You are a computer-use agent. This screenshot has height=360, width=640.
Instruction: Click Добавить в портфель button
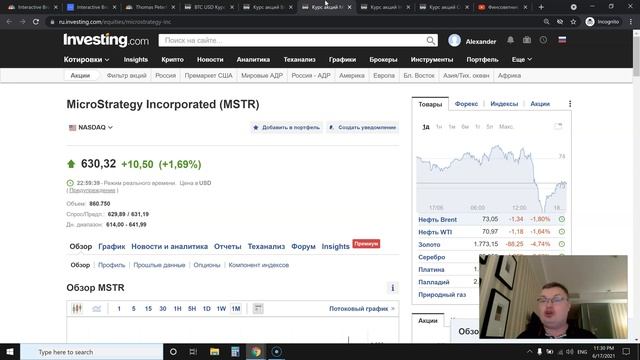tap(287, 127)
